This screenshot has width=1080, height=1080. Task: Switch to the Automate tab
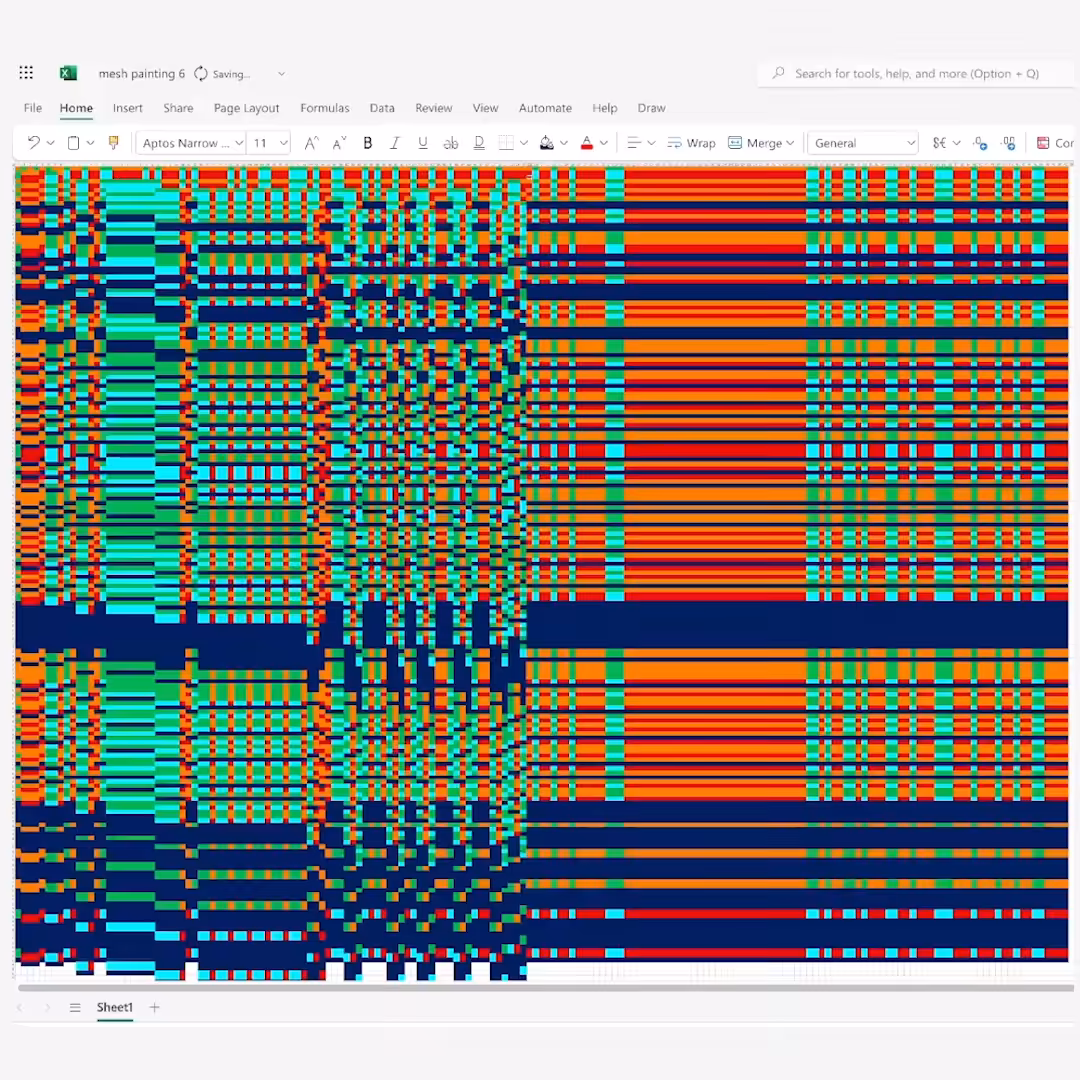[x=545, y=108]
